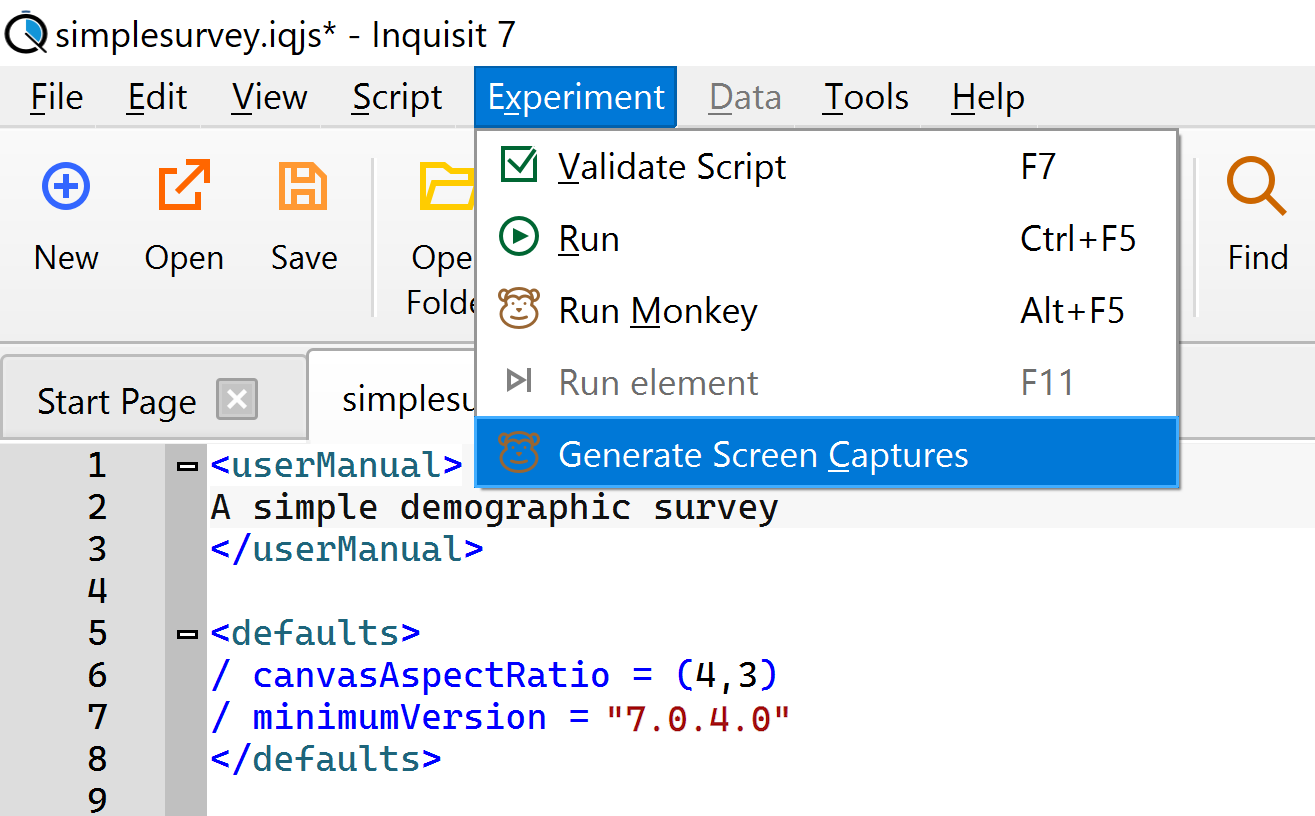
Task: Open the Script menu
Action: [397, 97]
